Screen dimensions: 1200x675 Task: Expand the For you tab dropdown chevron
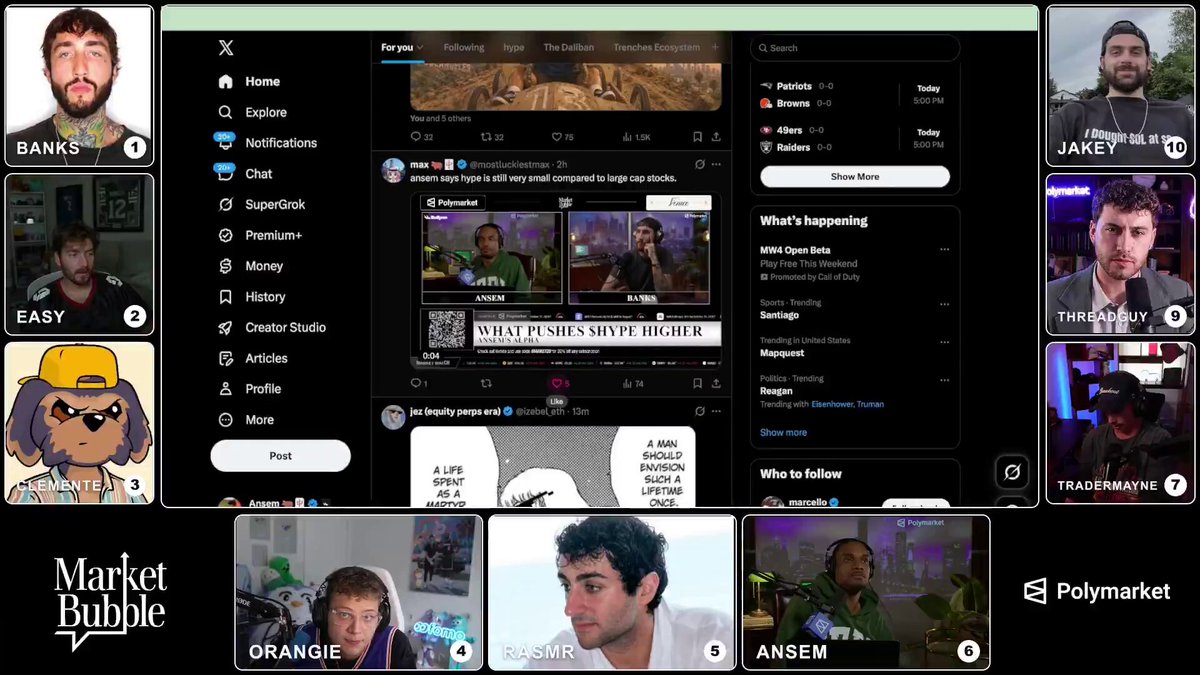[420, 47]
